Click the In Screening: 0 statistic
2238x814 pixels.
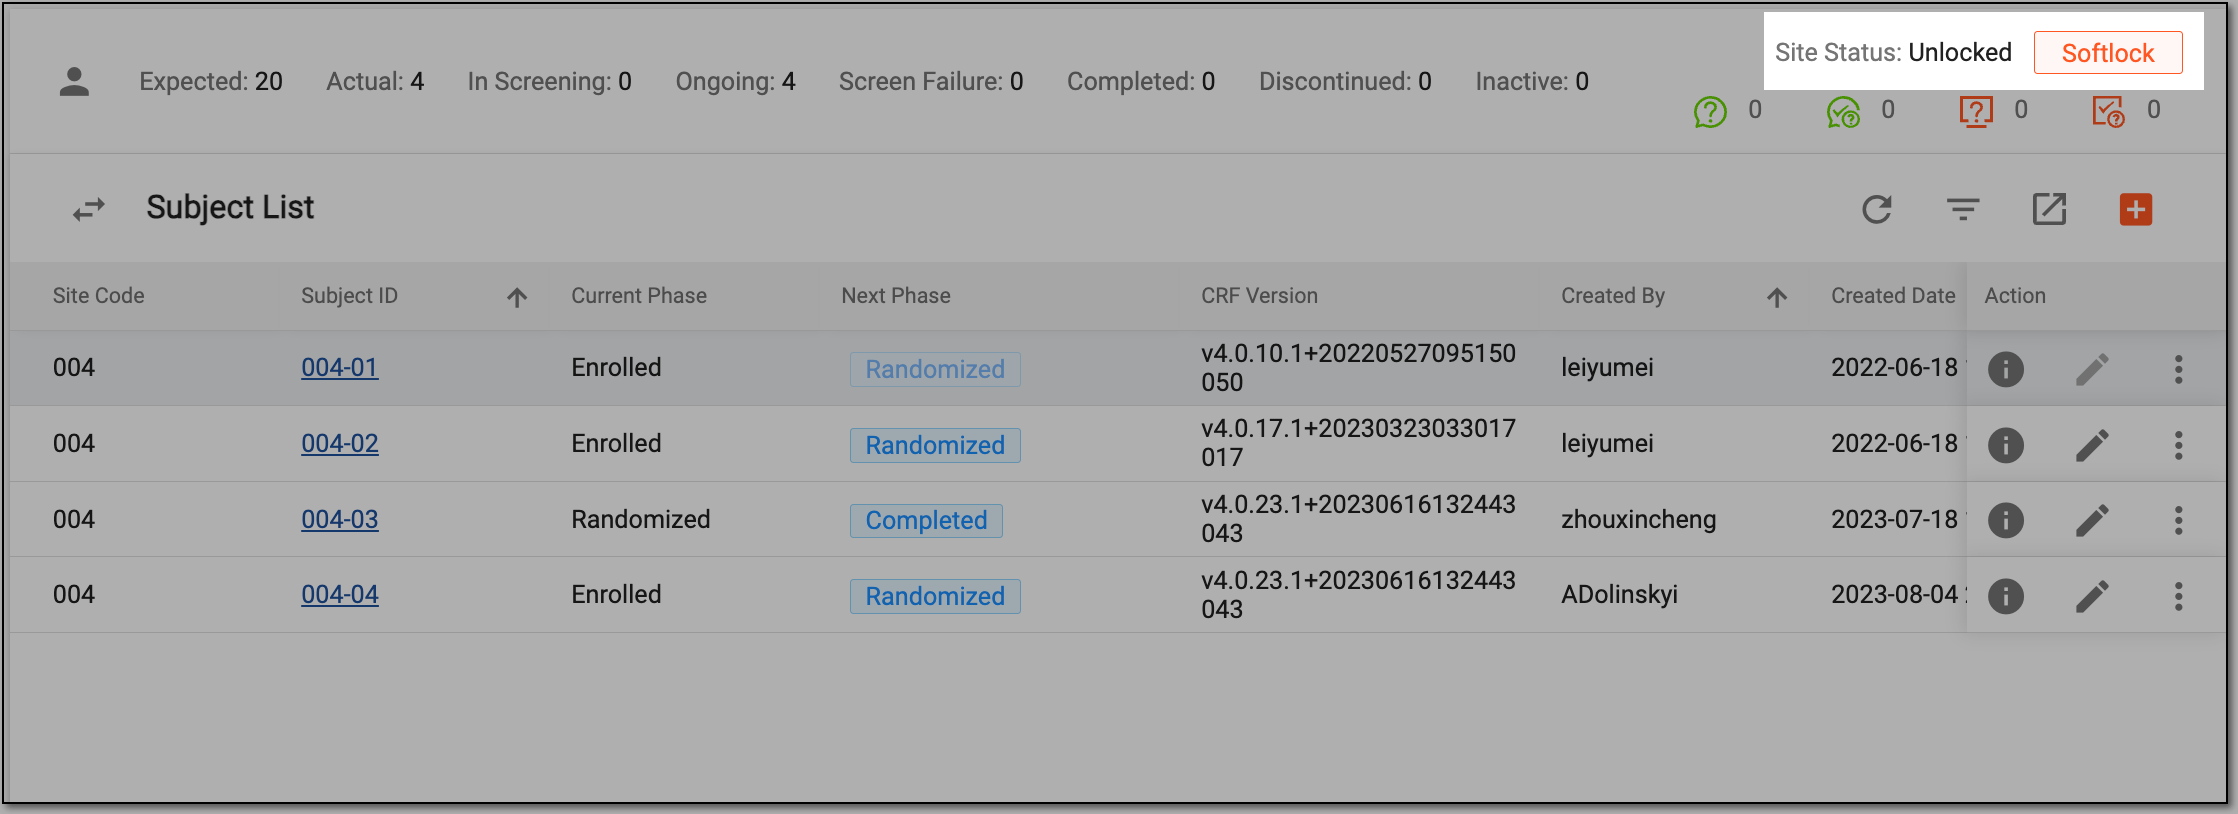tap(550, 82)
